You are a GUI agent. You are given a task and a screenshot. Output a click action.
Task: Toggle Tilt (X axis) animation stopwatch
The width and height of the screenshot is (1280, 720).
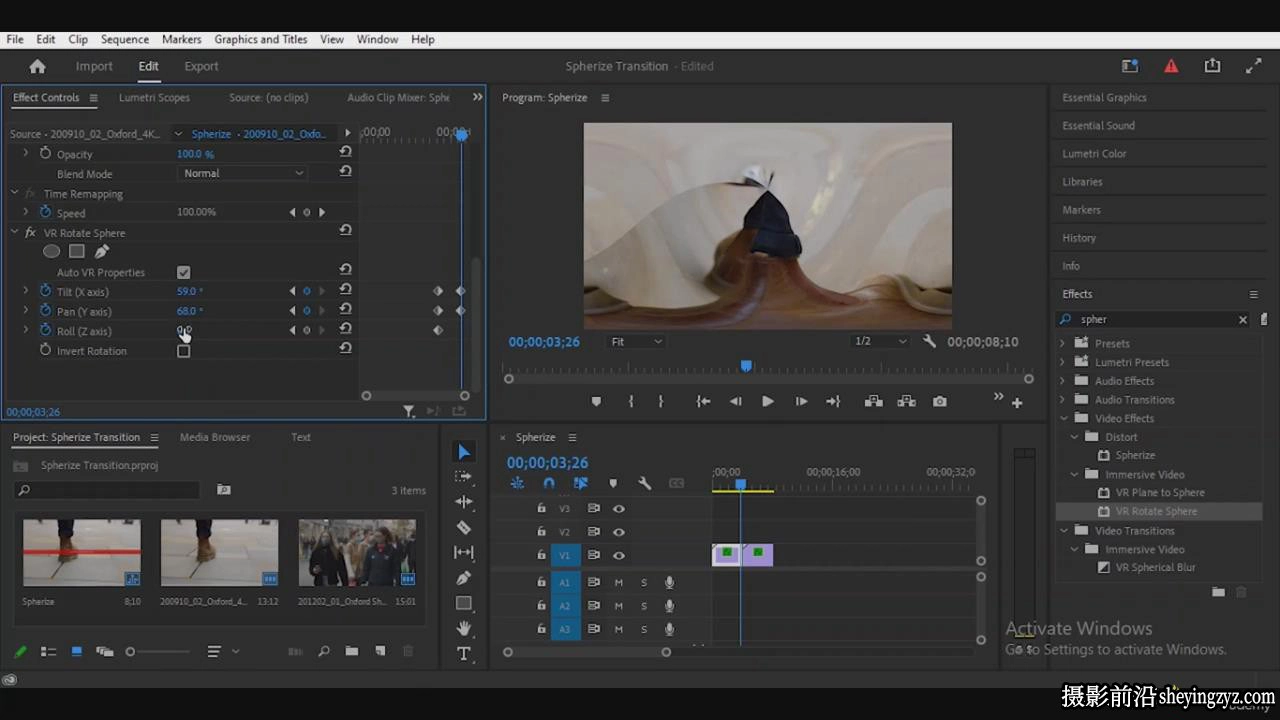coord(45,291)
